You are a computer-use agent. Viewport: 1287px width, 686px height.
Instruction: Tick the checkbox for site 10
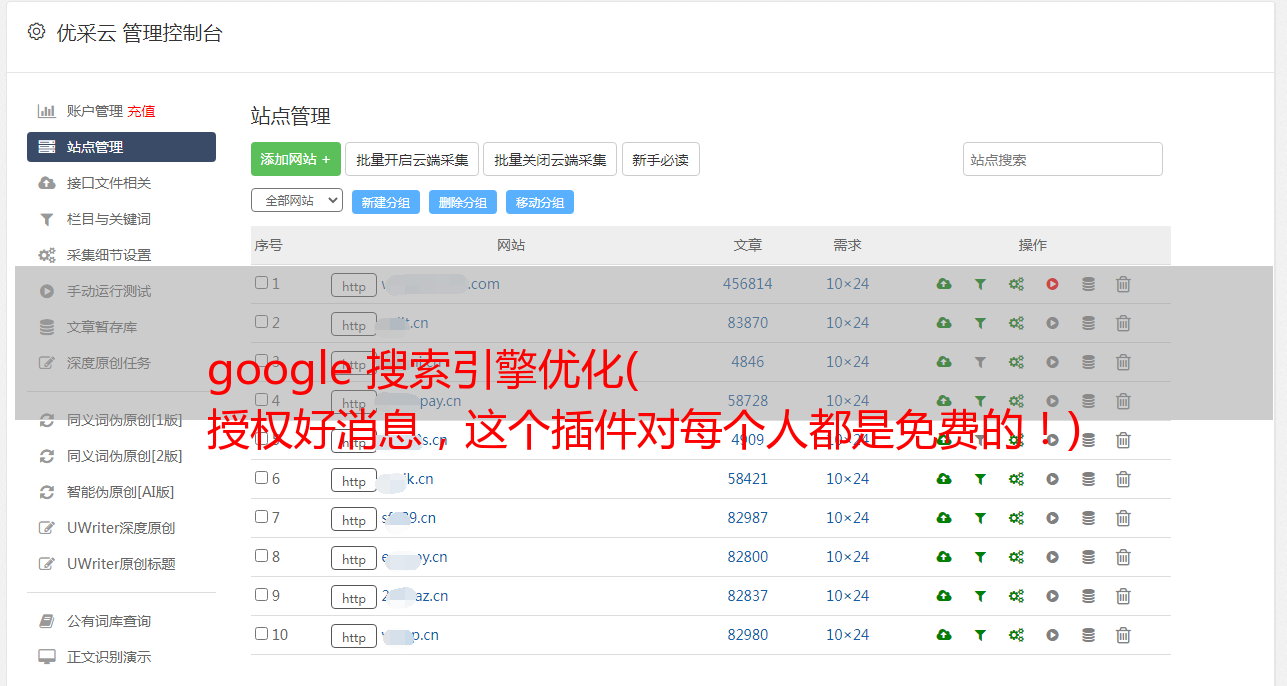pyautogui.click(x=261, y=634)
